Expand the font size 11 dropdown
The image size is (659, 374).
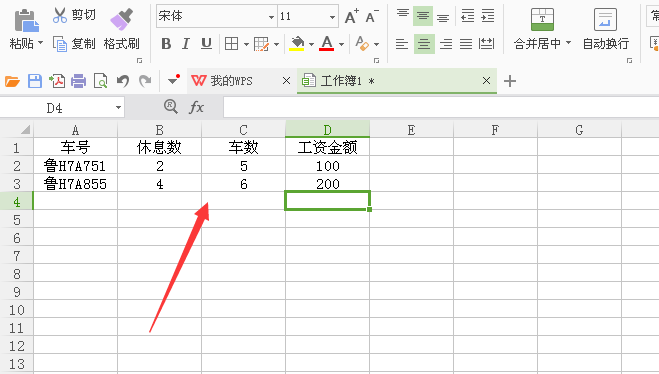[x=332, y=17]
